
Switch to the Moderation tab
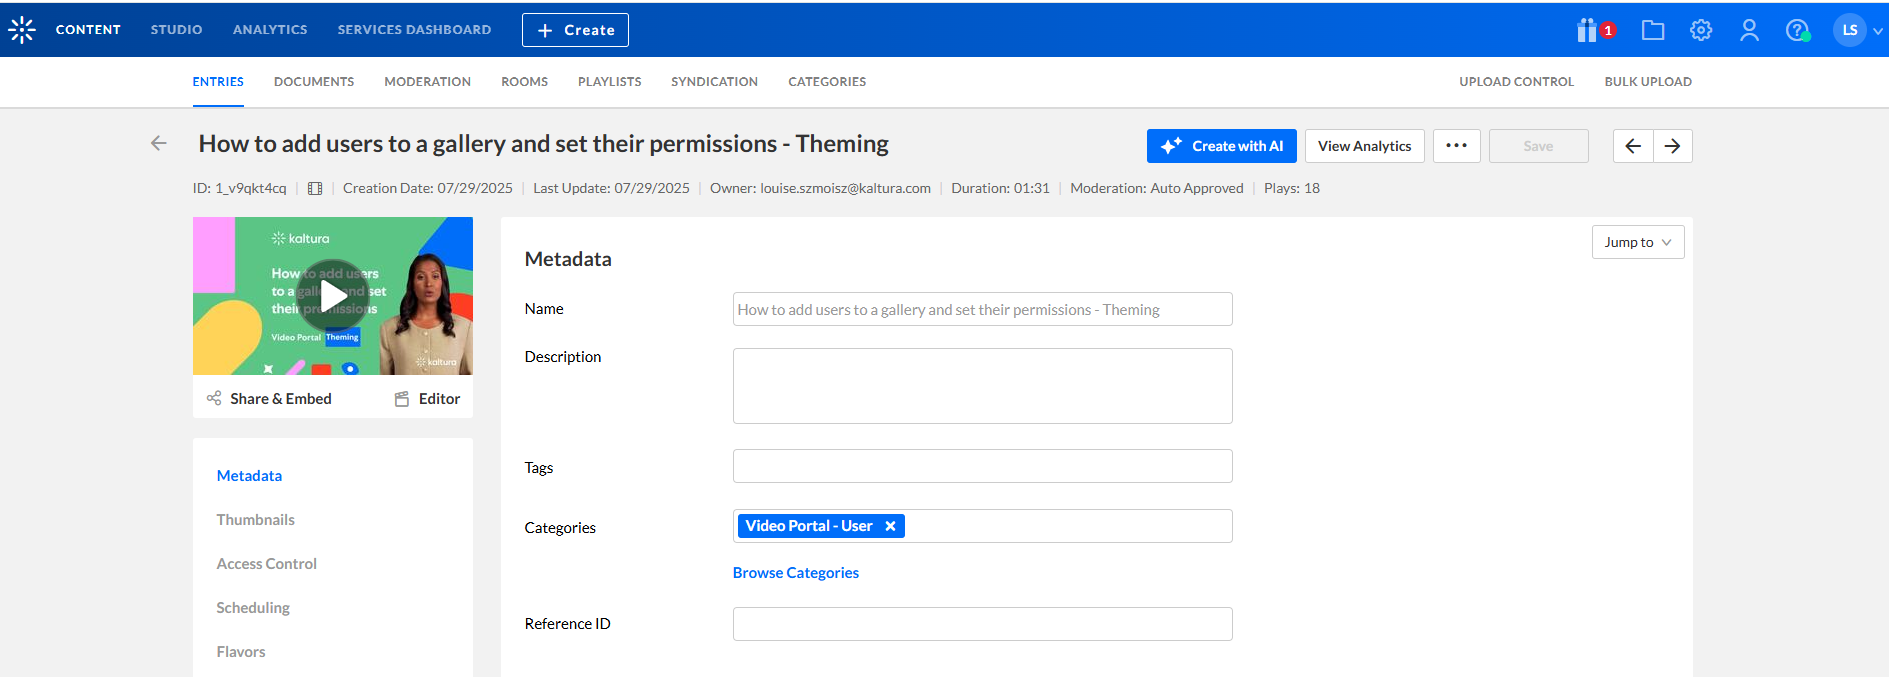tap(427, 82)
